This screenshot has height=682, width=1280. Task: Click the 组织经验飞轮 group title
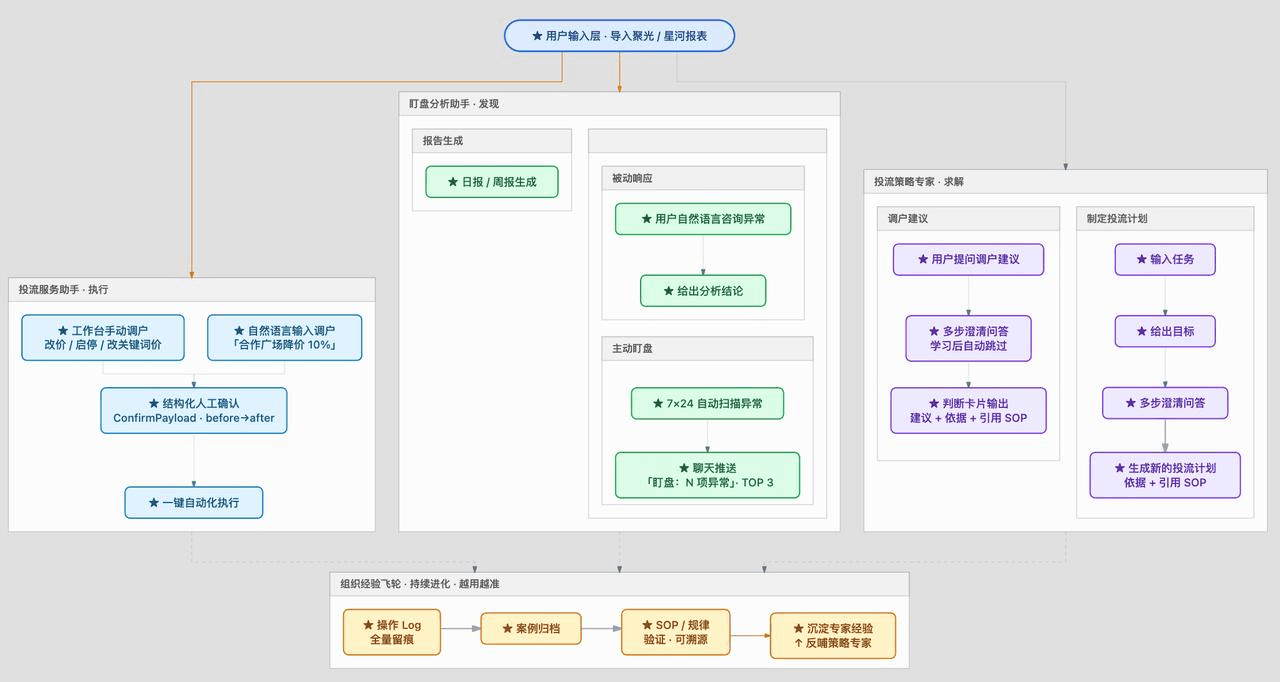[x=420, y=584]
